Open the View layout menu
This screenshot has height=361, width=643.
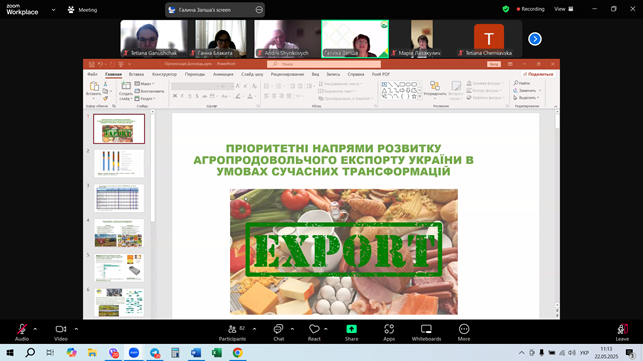(x=564, y=9)
